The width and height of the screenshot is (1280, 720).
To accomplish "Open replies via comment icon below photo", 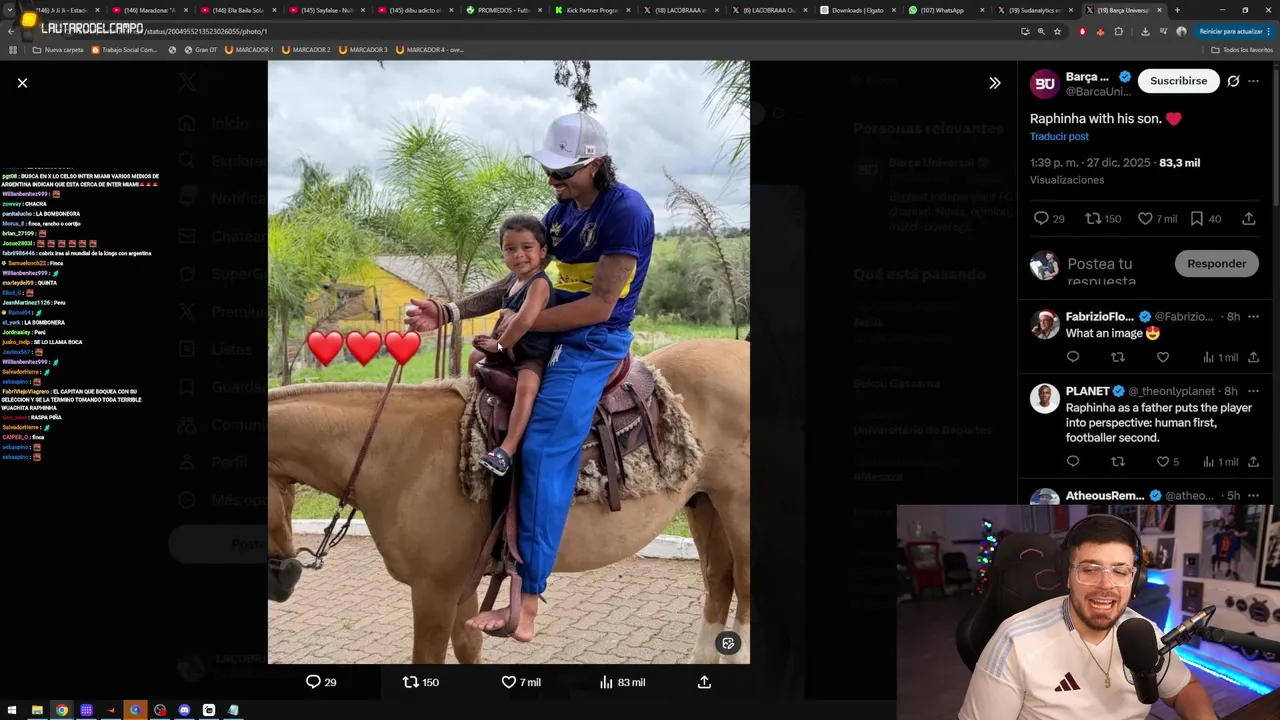I will pos(313,682).
